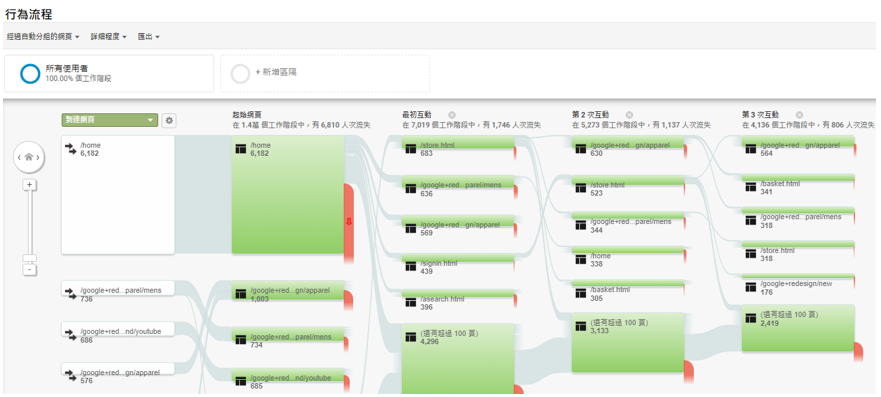The height and width of the screenshot is (397, 881).
Task: Click the /basket.html node icon in 第 3 次互動
Action: pos(751,187)
